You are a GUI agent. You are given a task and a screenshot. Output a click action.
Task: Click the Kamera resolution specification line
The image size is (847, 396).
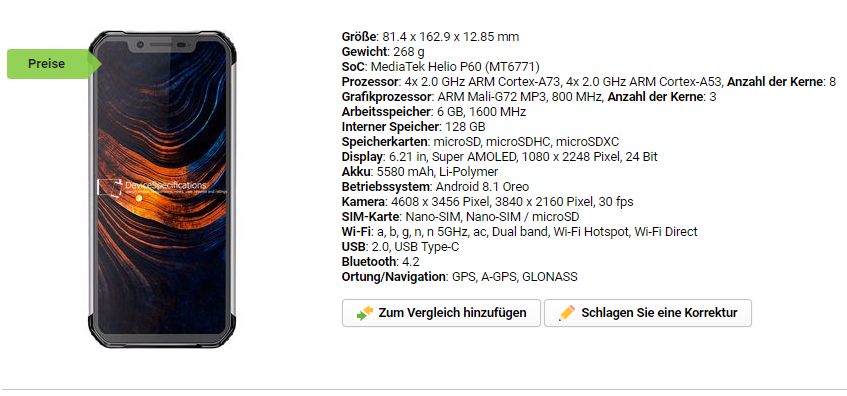[488, 202]
